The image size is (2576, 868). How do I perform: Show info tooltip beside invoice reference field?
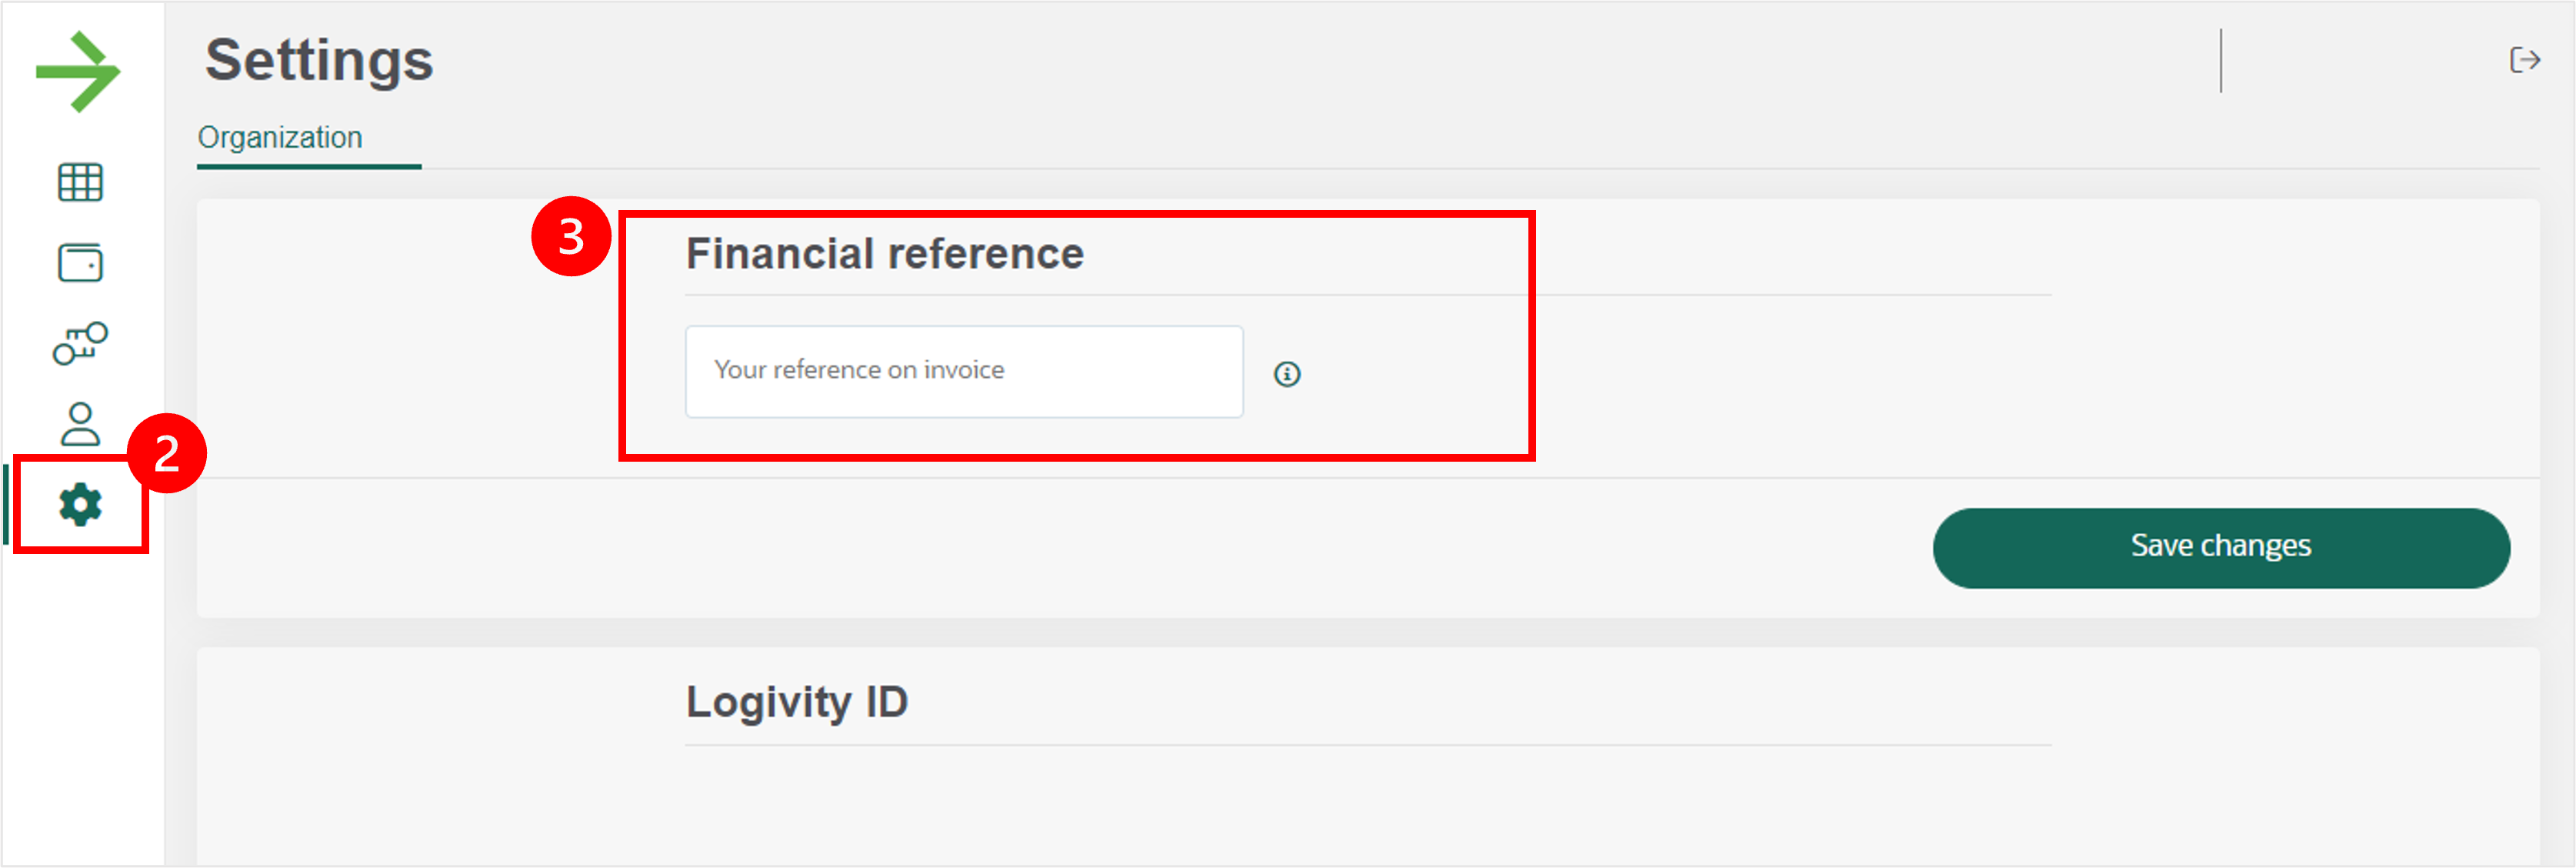pyautogui.click(x=1287, y=374)
